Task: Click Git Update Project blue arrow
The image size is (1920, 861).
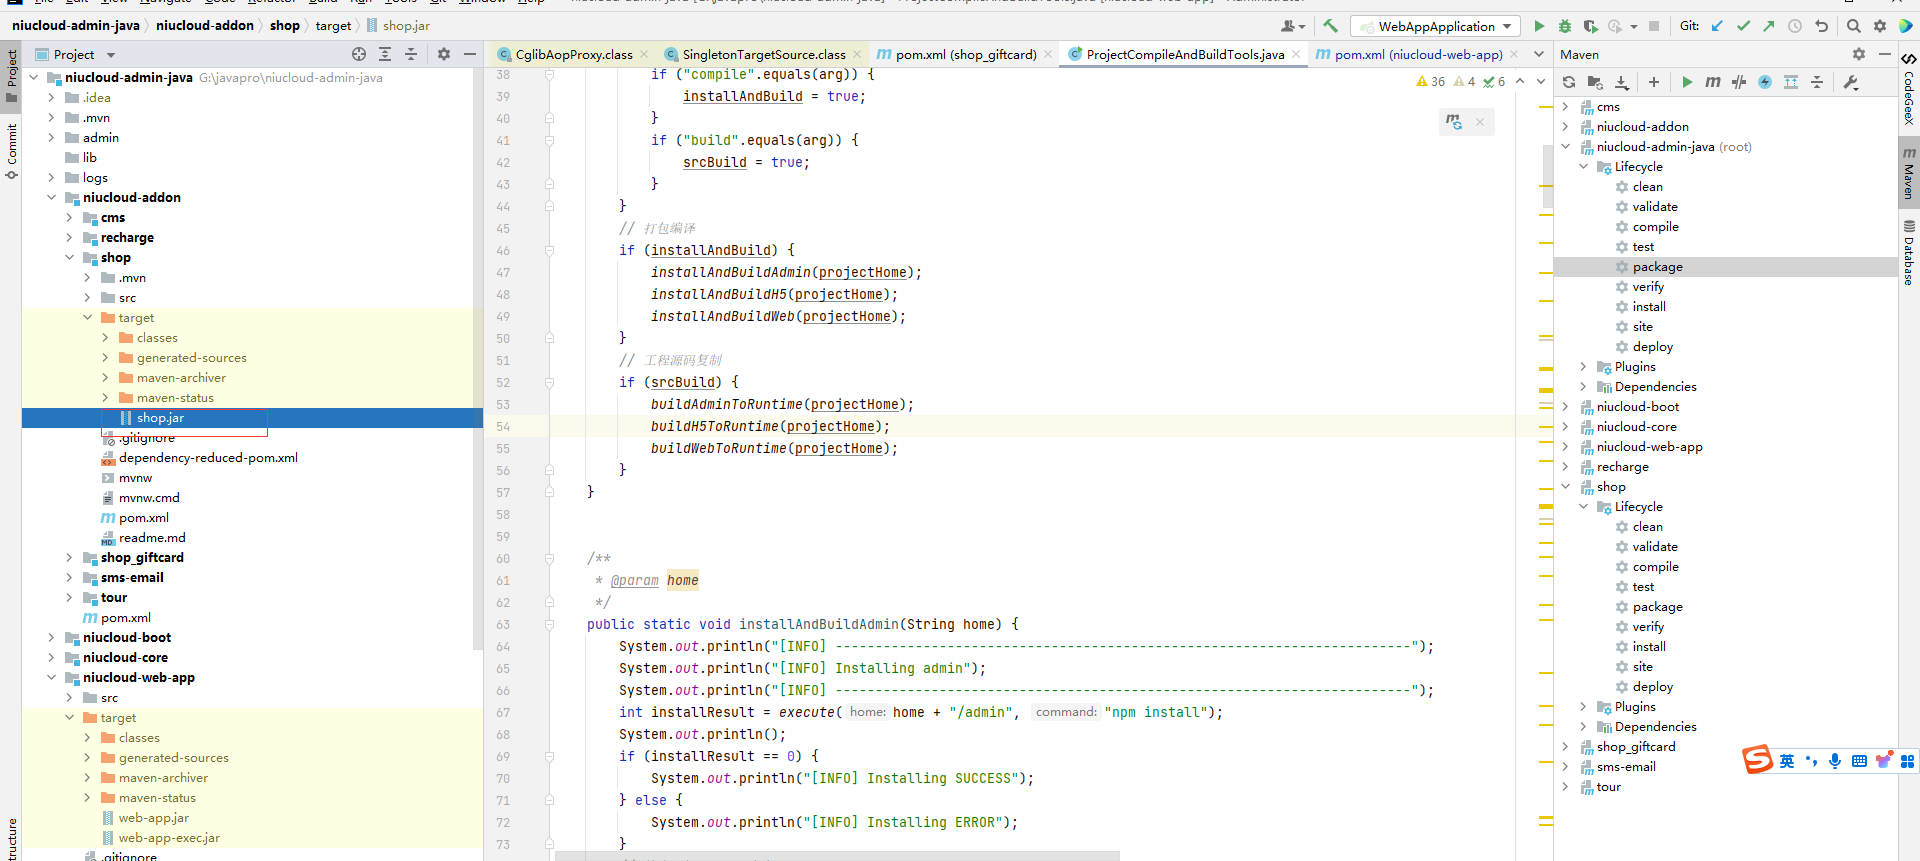Action: 1717,26
